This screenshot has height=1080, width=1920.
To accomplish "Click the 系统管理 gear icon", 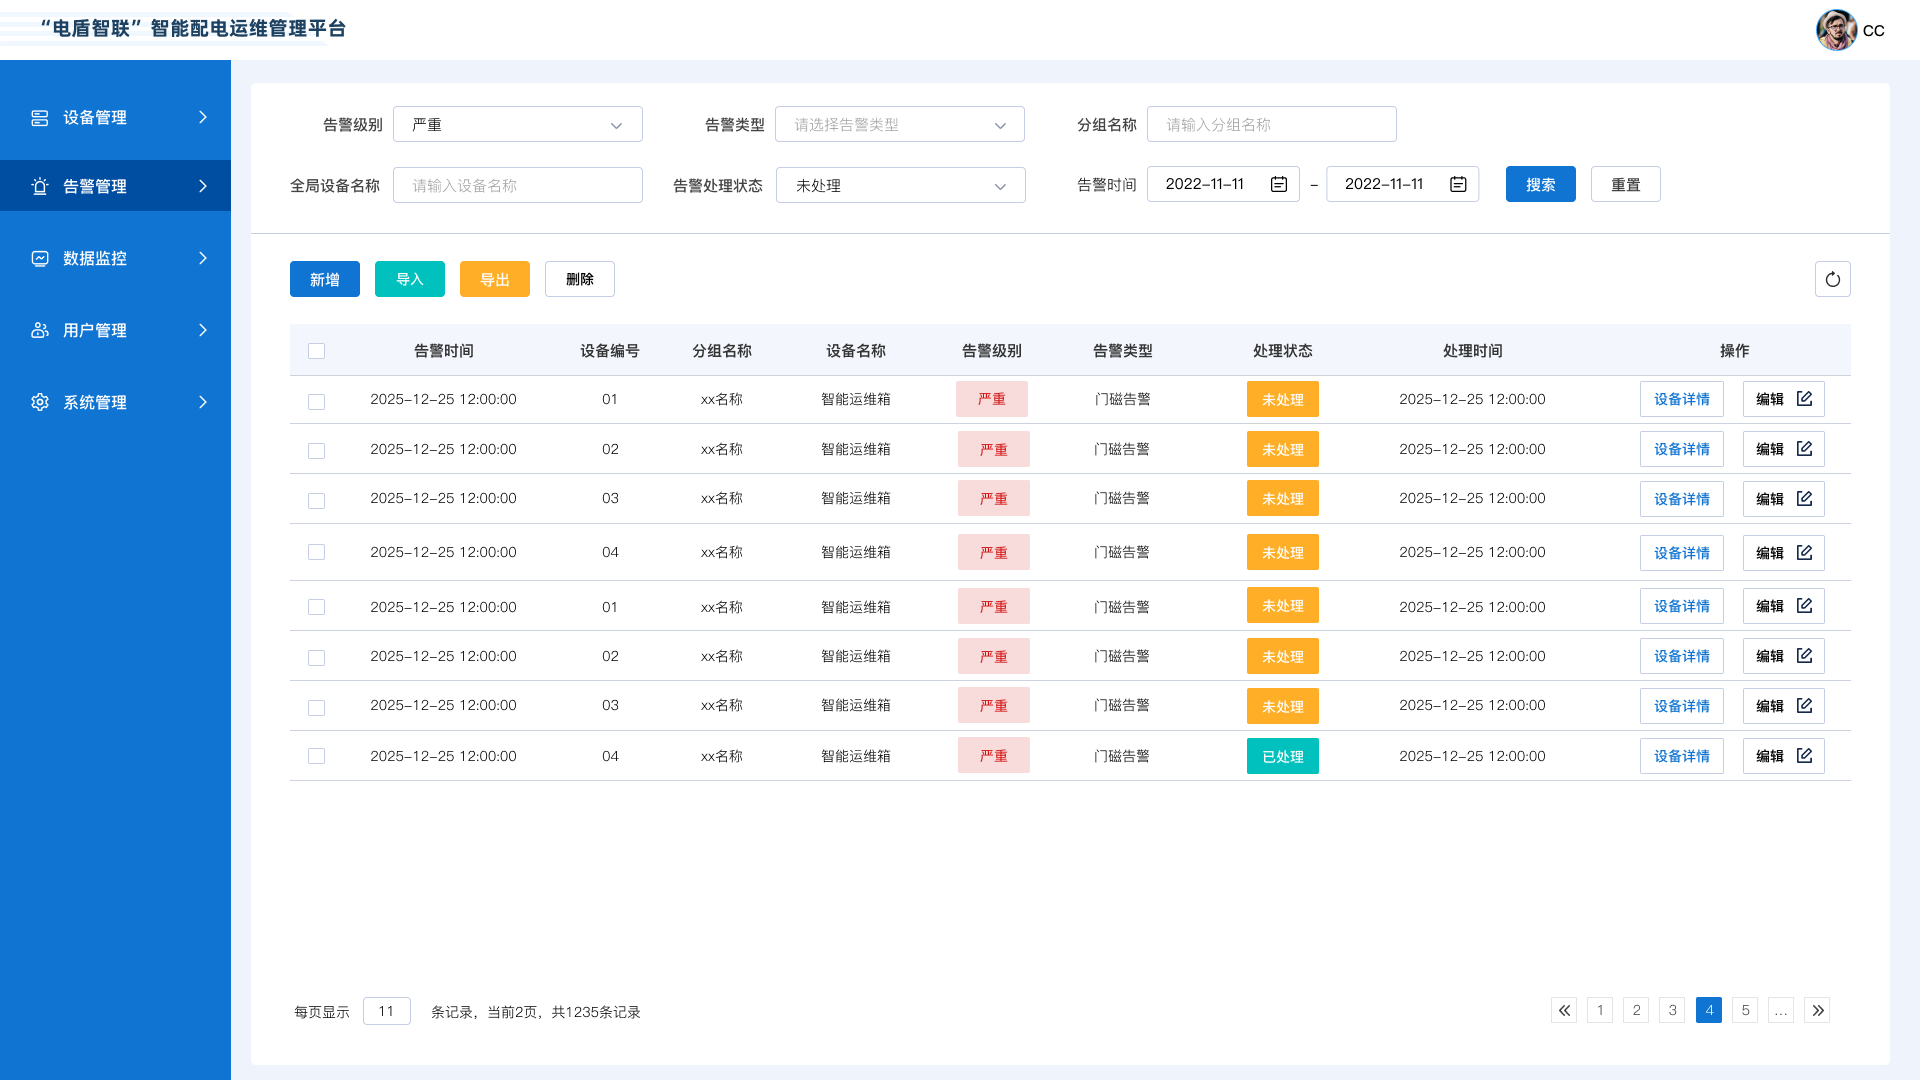I will coord(40,402).
